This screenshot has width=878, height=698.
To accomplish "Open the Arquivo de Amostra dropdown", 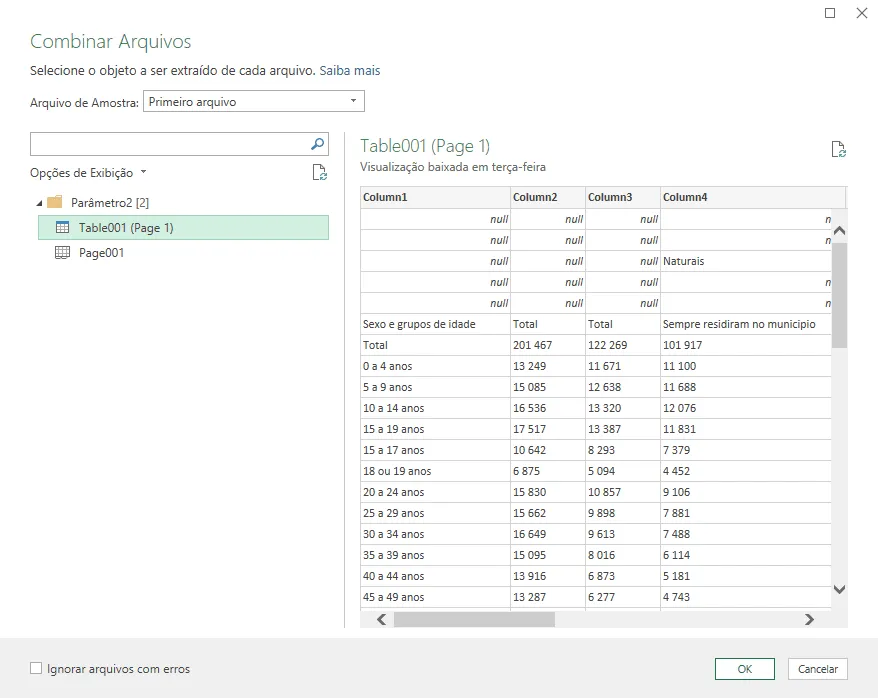I will tap(254, 101).
